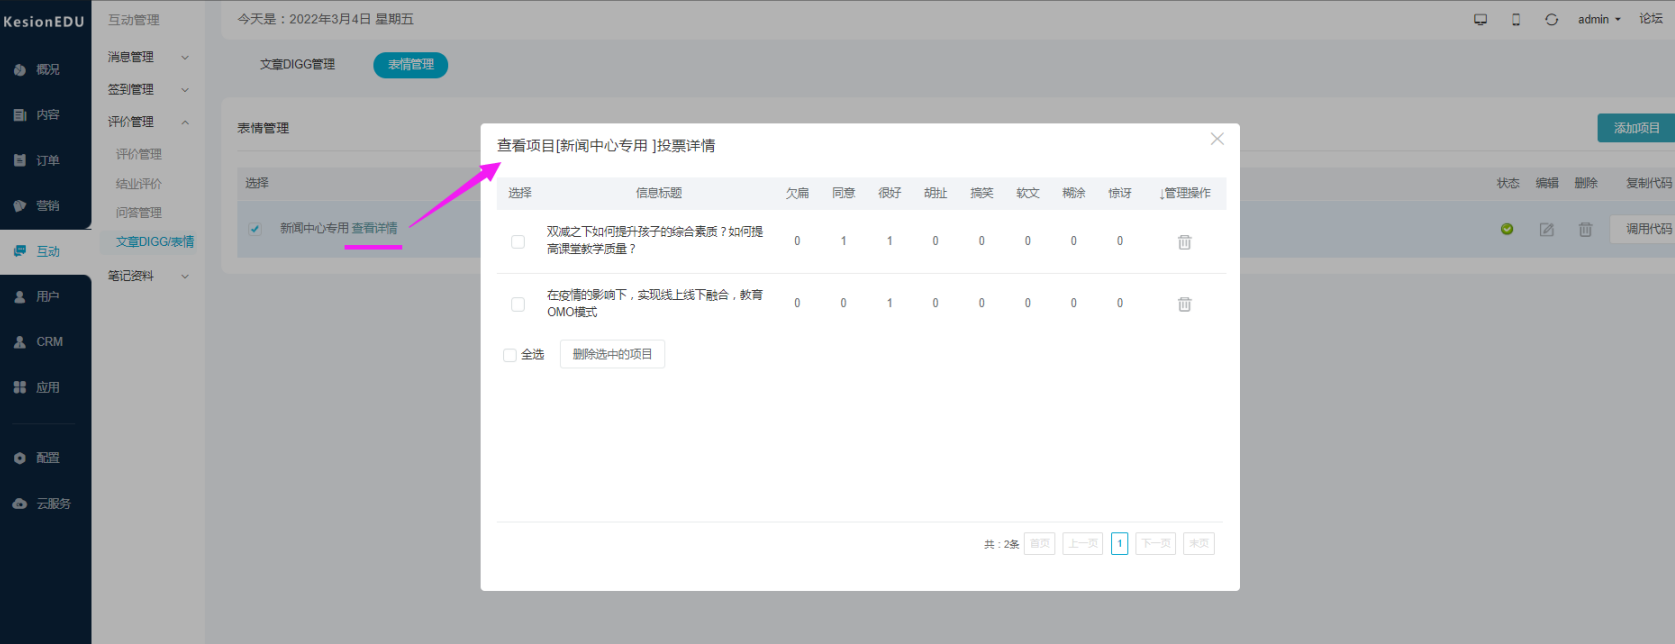The height and width of the screenshot is (644, 1675).
Task: Click the desktop preview monitor icon
Action: 1480,20
